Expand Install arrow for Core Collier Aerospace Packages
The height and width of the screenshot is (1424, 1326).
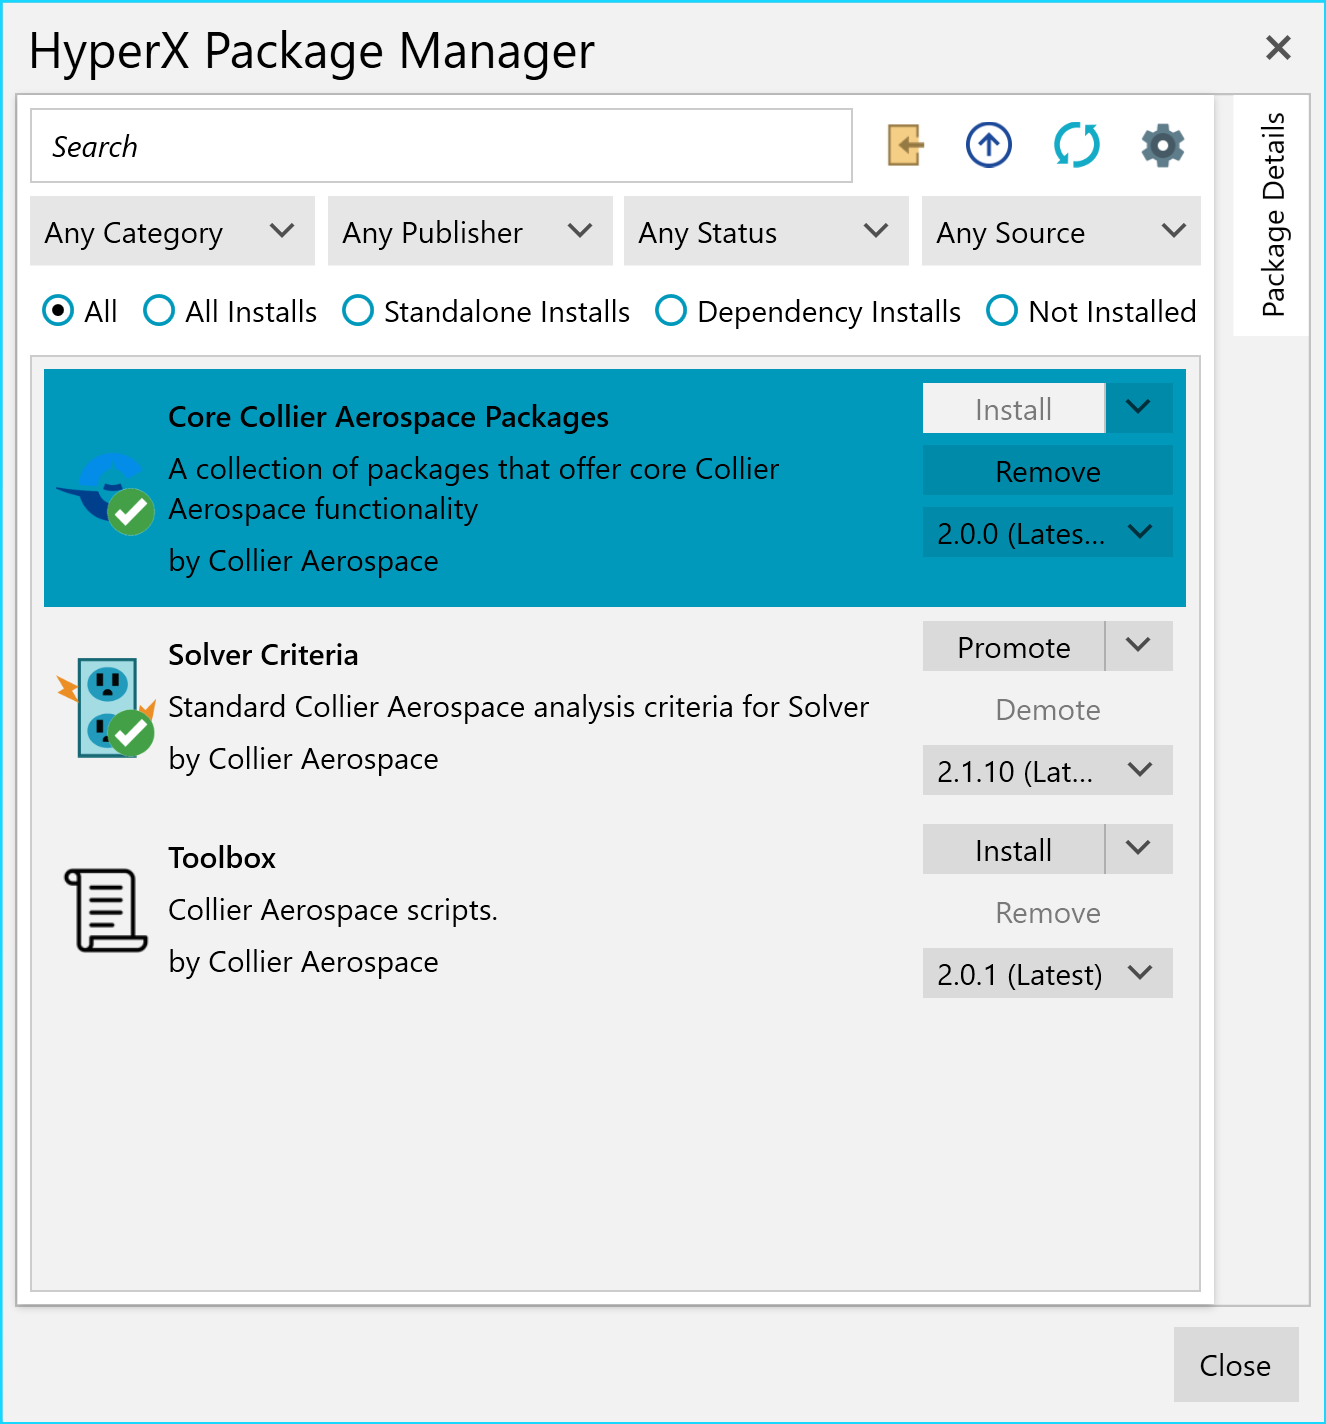[1139, 408]
